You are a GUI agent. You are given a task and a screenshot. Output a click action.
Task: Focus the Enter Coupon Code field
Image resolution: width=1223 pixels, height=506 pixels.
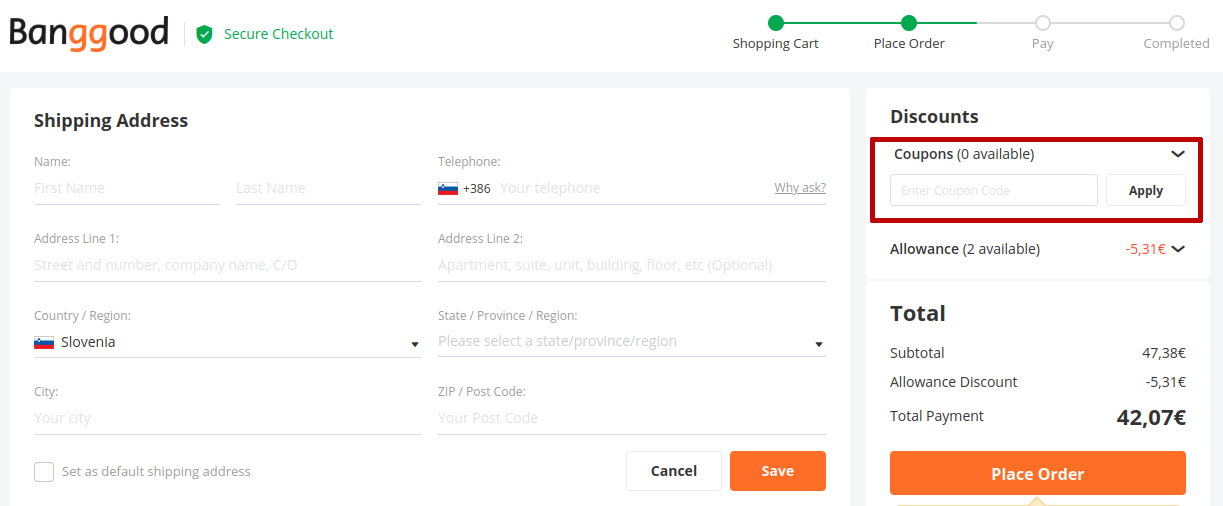click(994, 190)
